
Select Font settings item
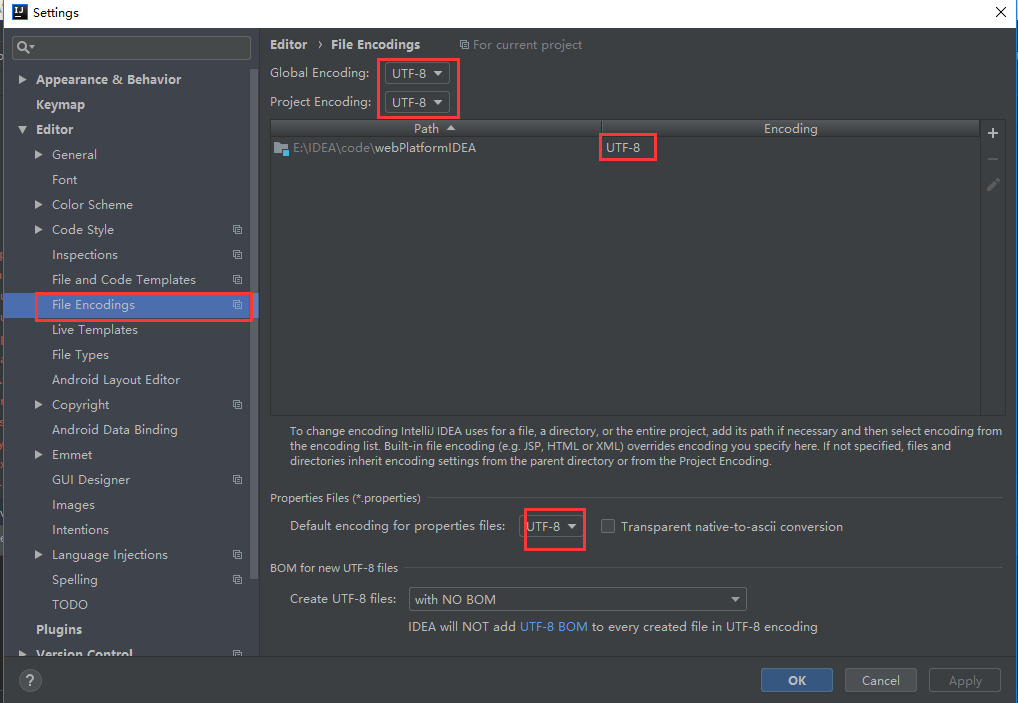[x=64, y=180]
